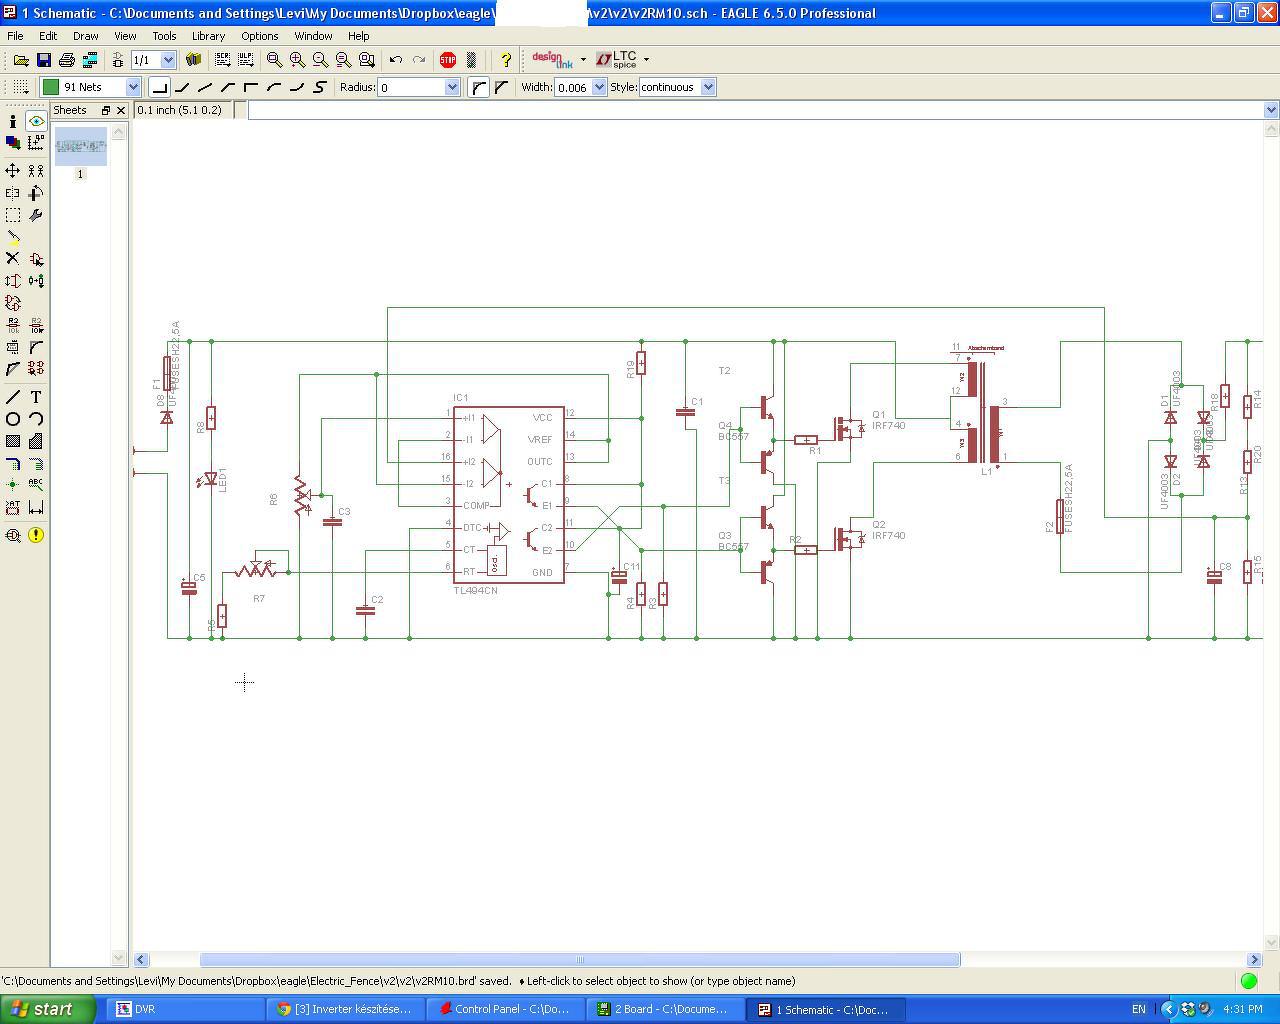Open the File menu
This screenshot has width=1280, height=1024.
(15, 36)
